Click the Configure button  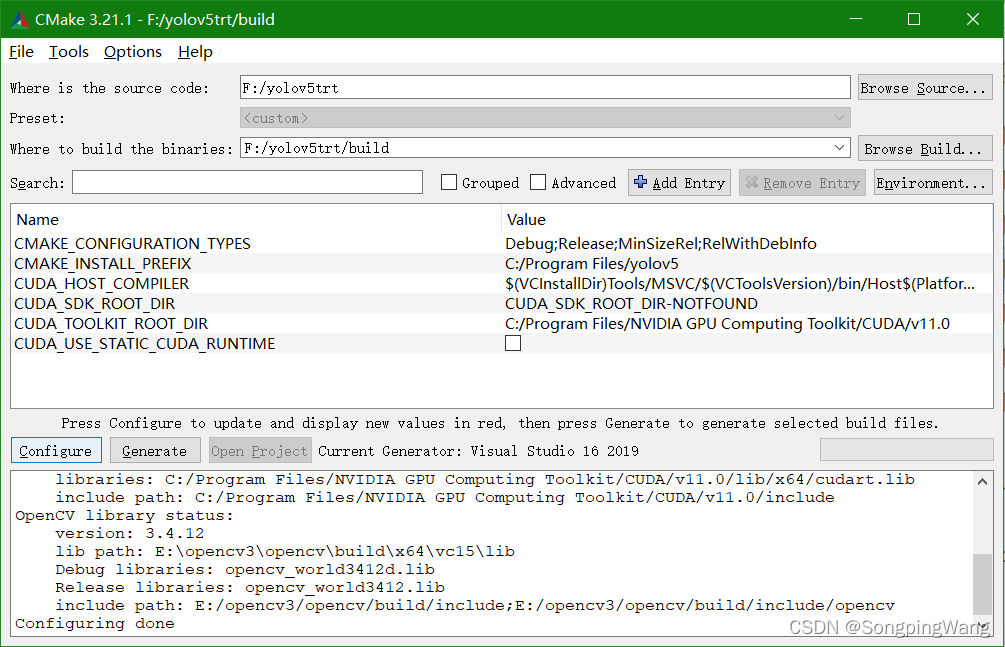(x=56, y=451)
